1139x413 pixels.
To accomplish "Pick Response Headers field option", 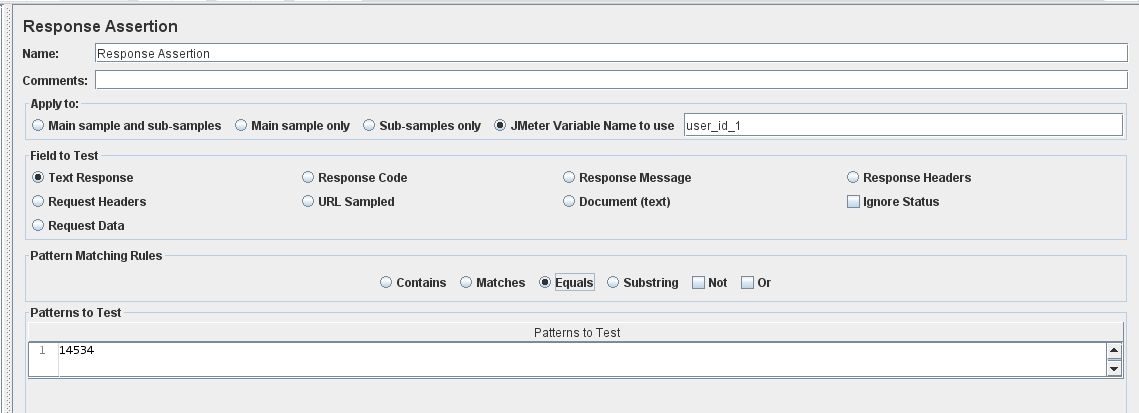I will coord(854,178).
